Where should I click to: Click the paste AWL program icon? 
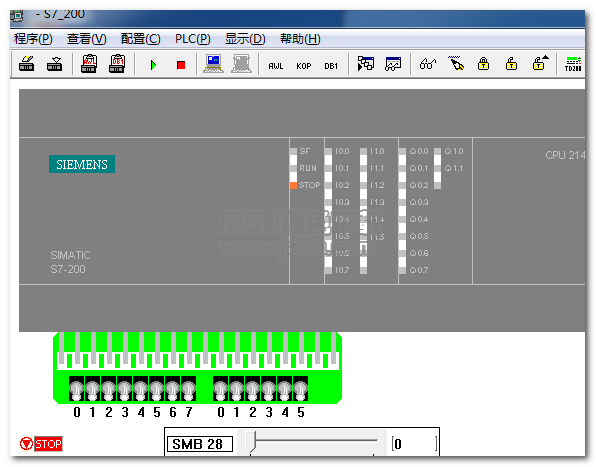click(x=89, y=64)
